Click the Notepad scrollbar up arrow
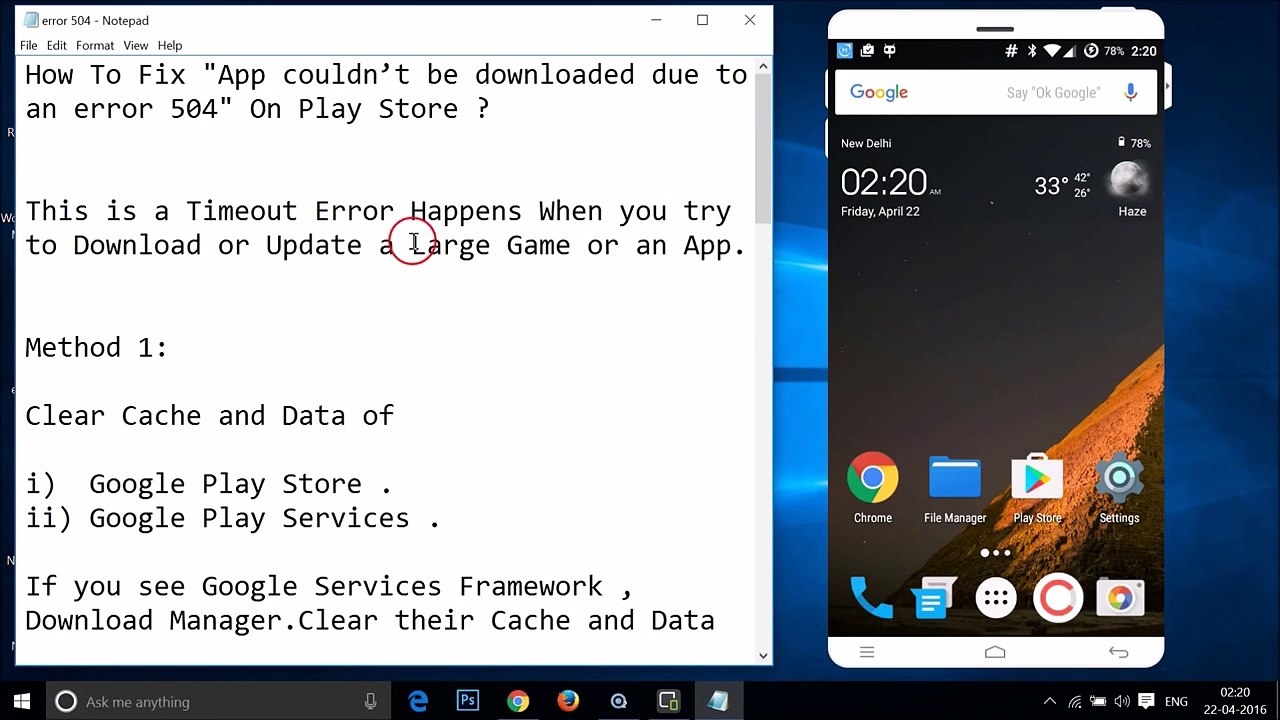 click(763, 67)
